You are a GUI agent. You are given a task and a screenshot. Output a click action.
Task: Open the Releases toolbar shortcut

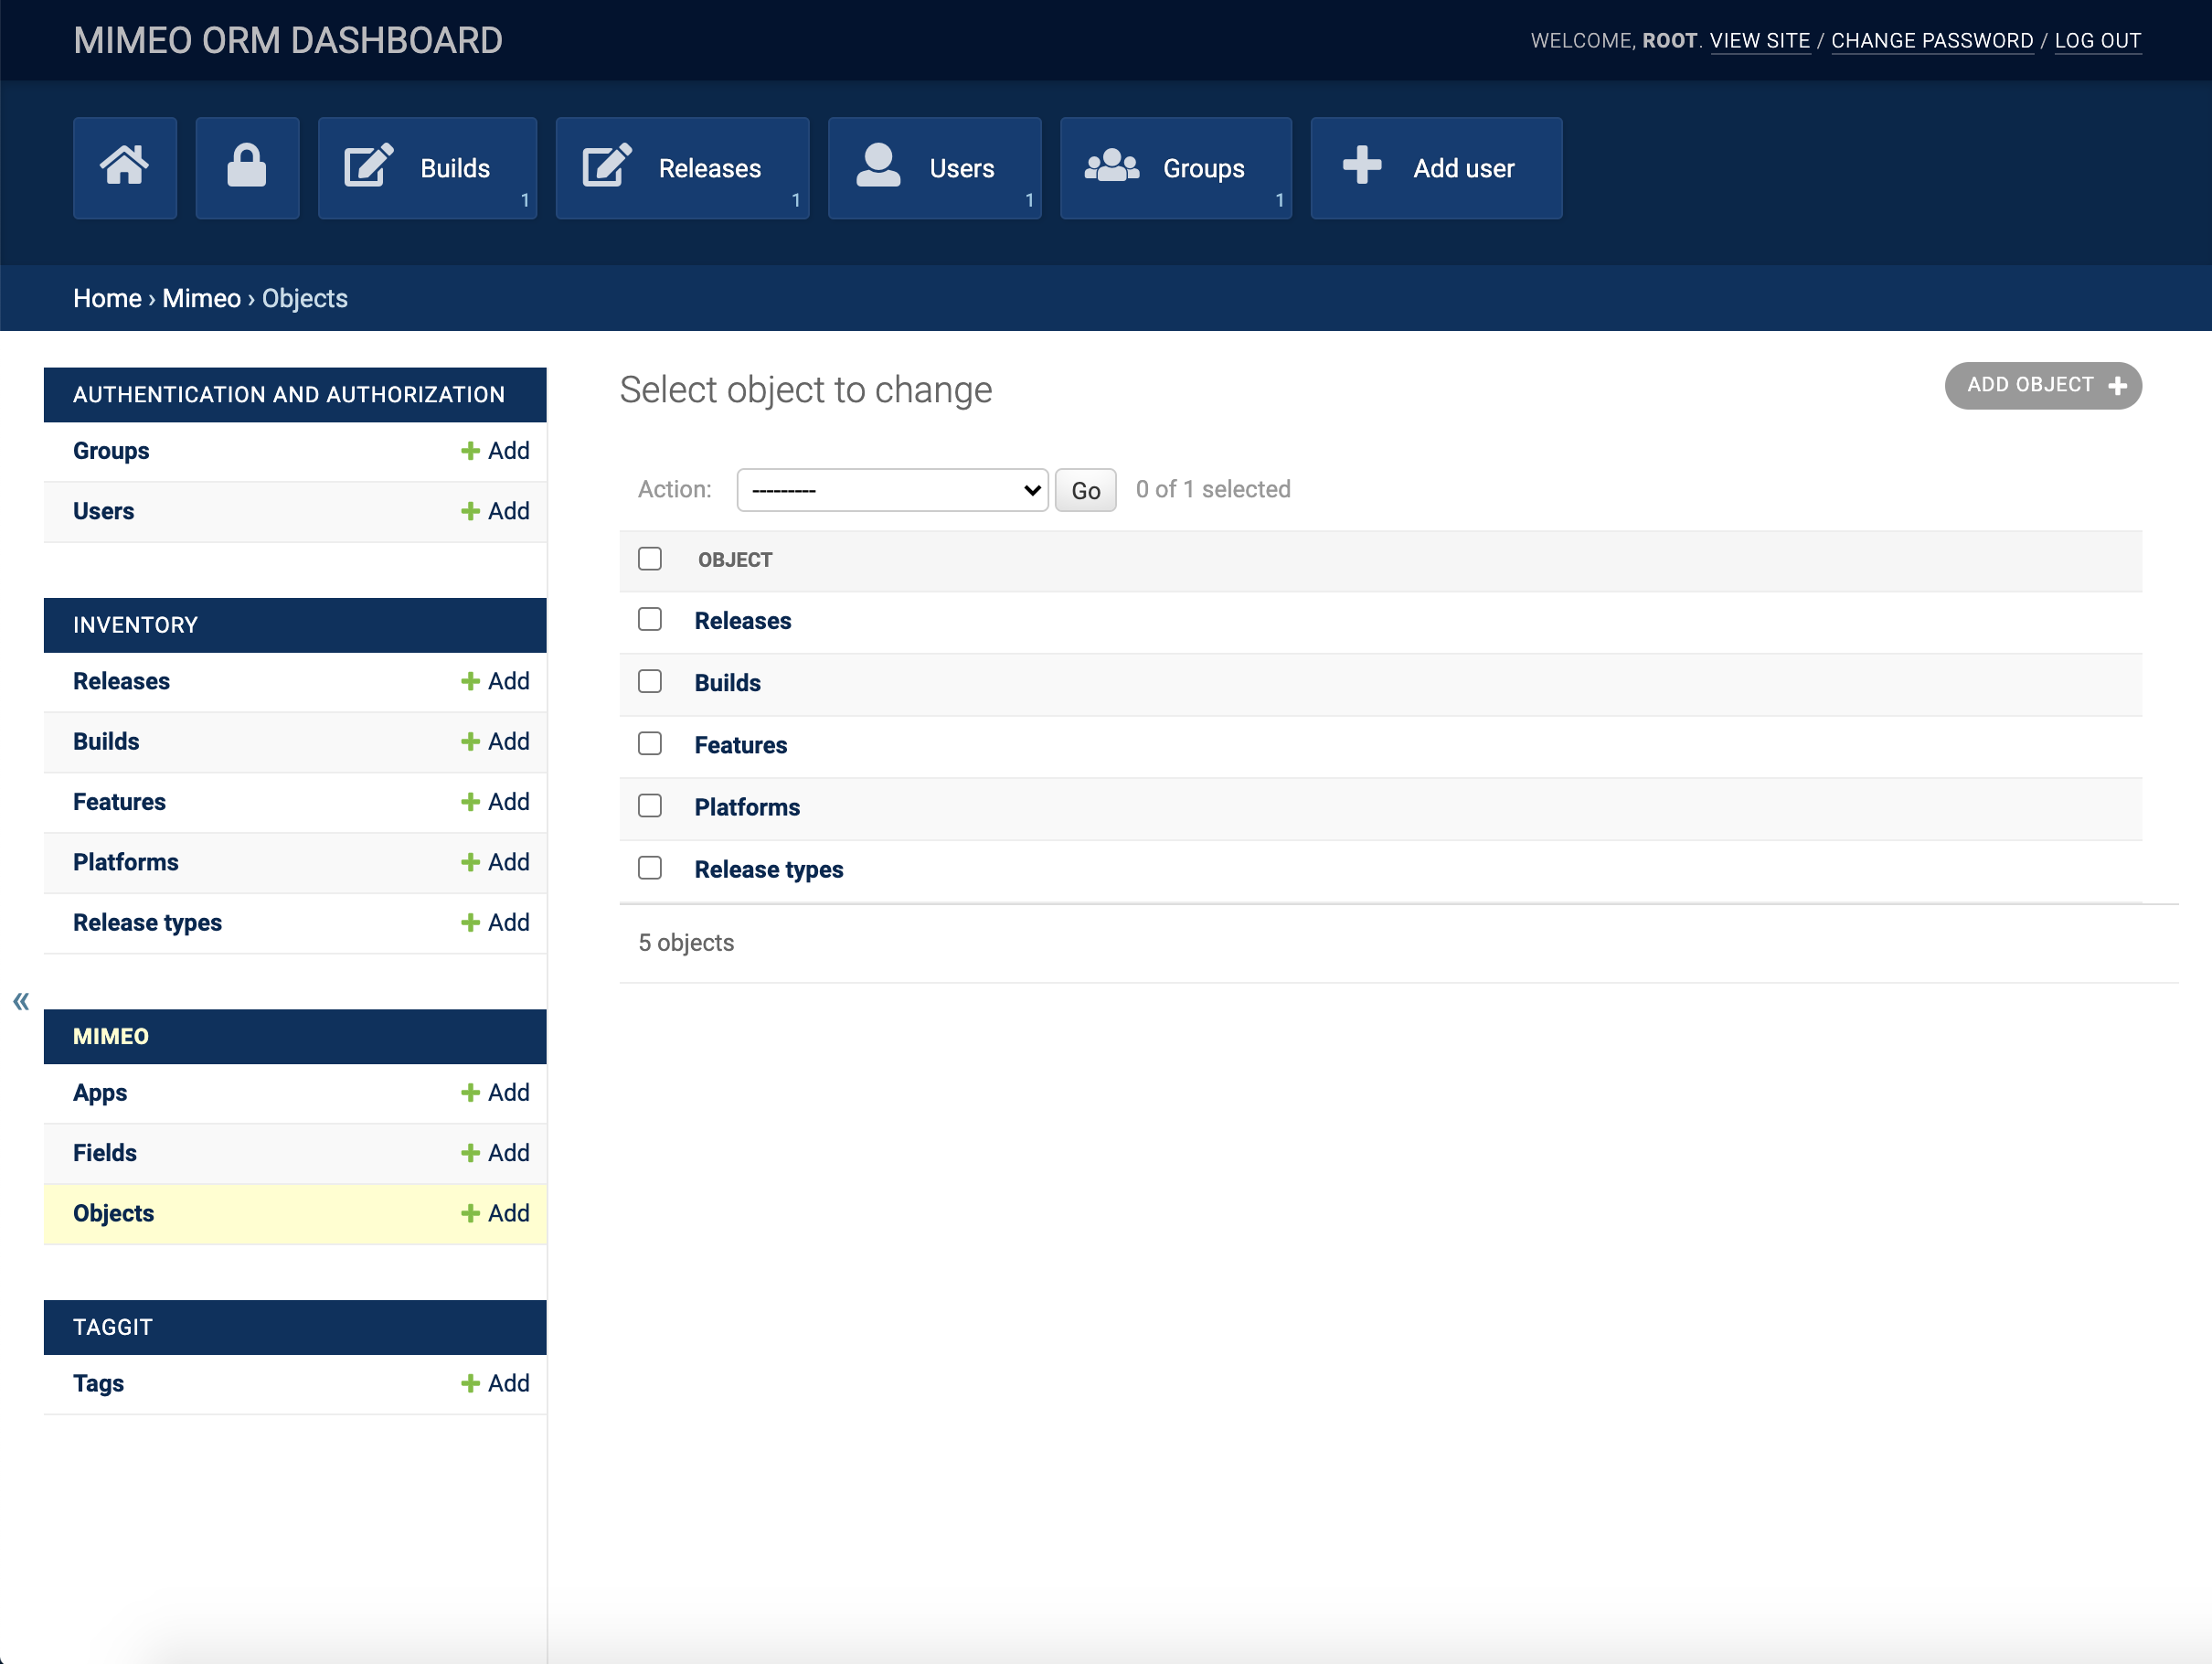(682, 168)
